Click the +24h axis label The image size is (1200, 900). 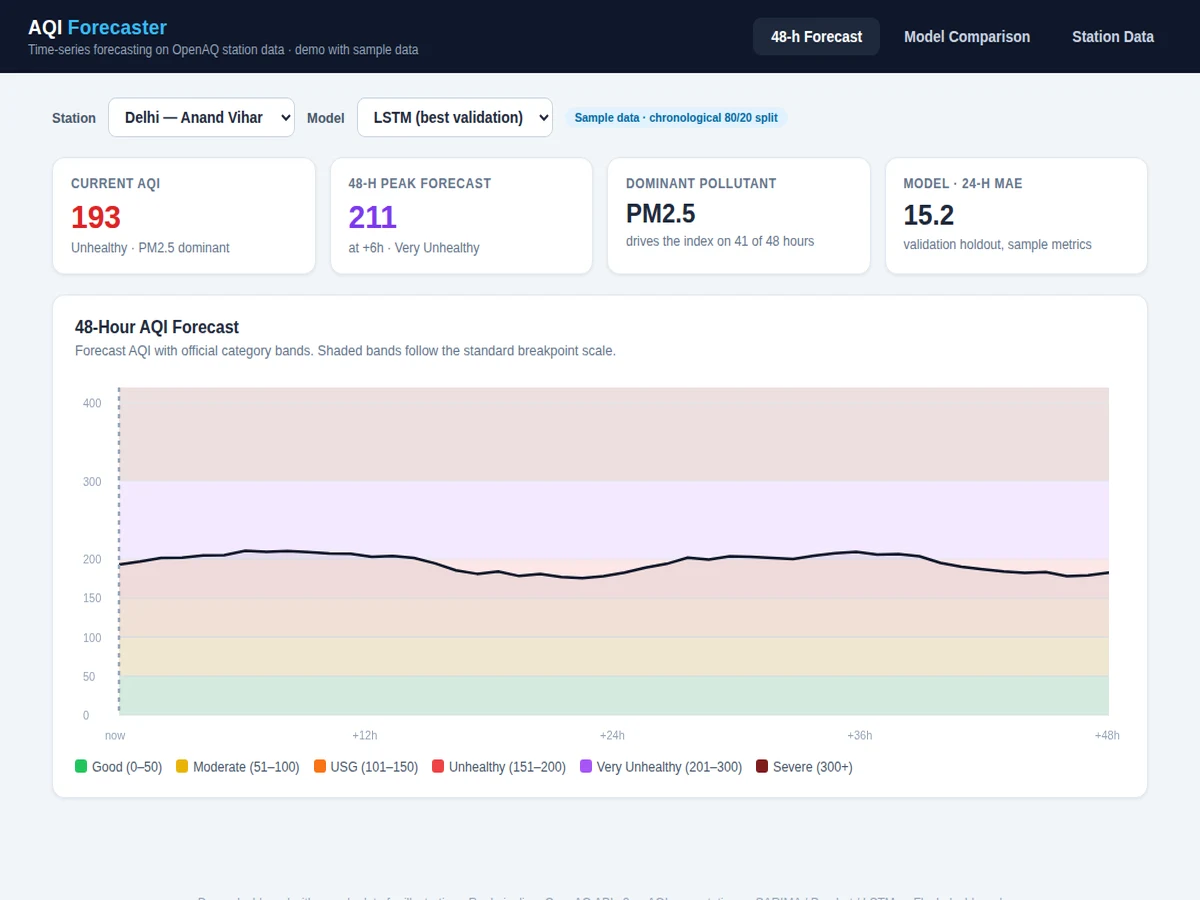coord(612,735)
